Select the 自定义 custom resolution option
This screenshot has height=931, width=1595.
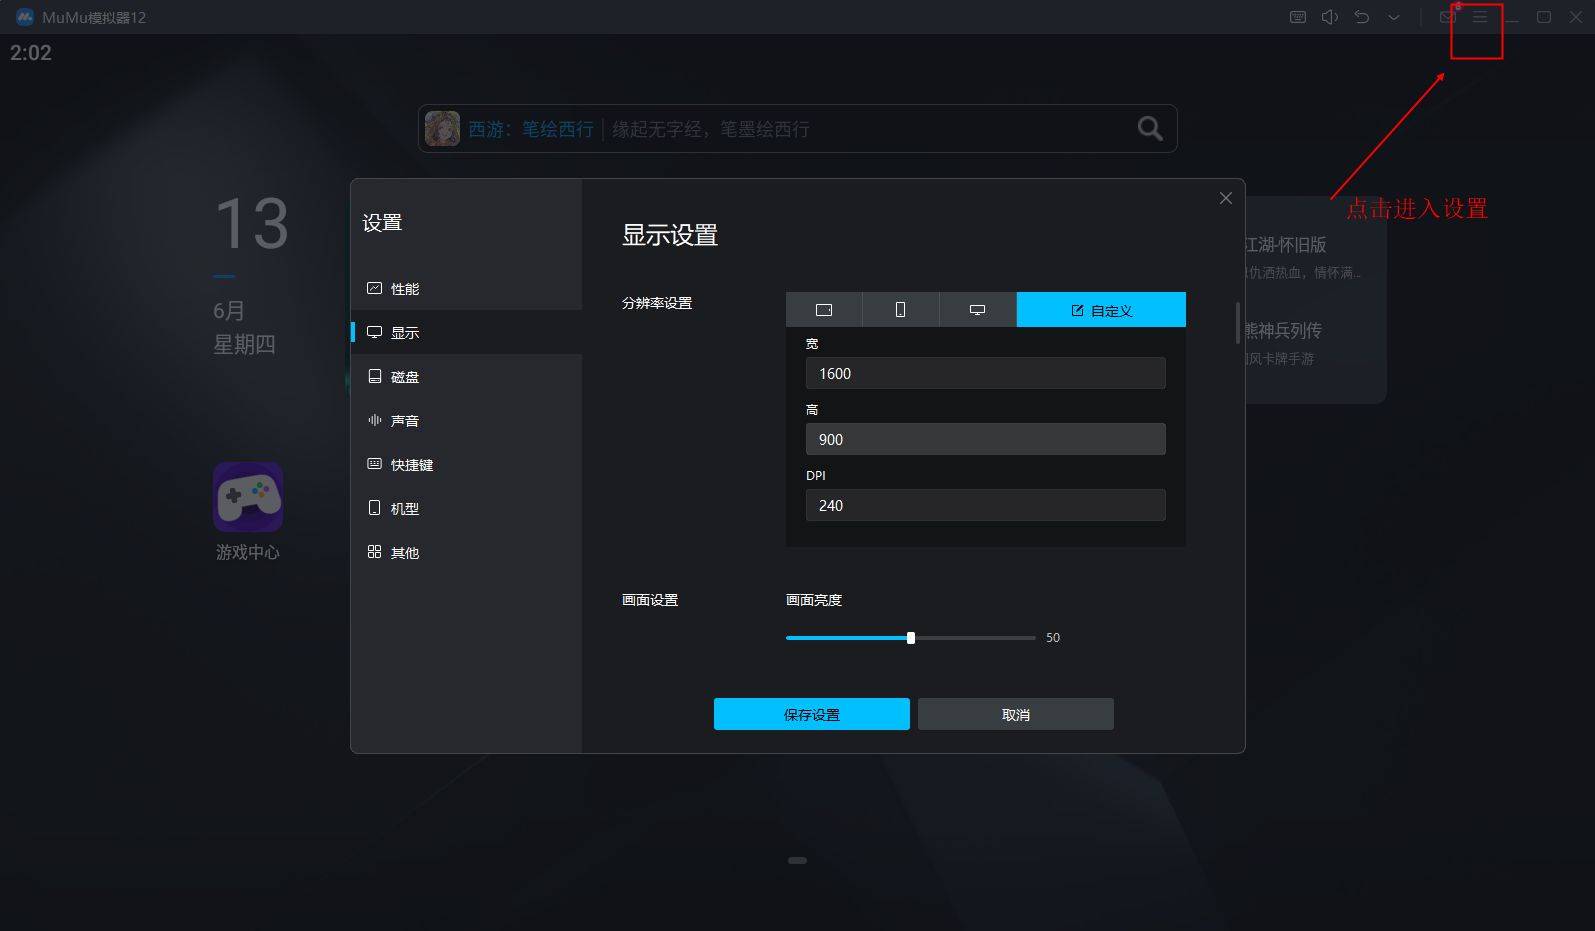click(1101, 310)
